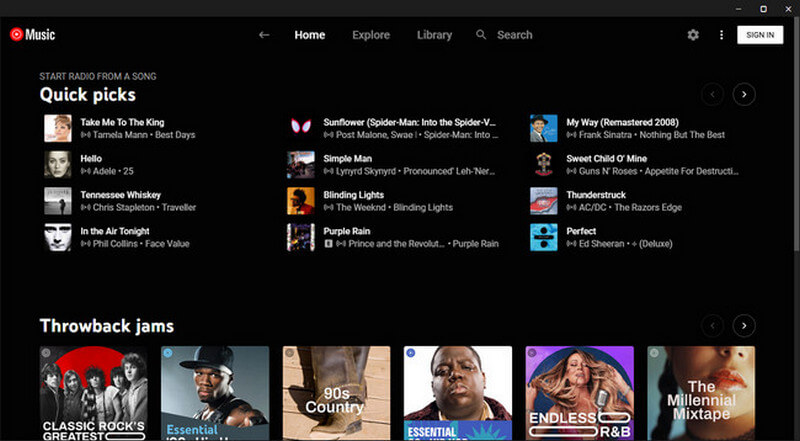This screenshot has width=800, height=441.
Task: Play song title Take Me To The King
Action: (122, 122)
